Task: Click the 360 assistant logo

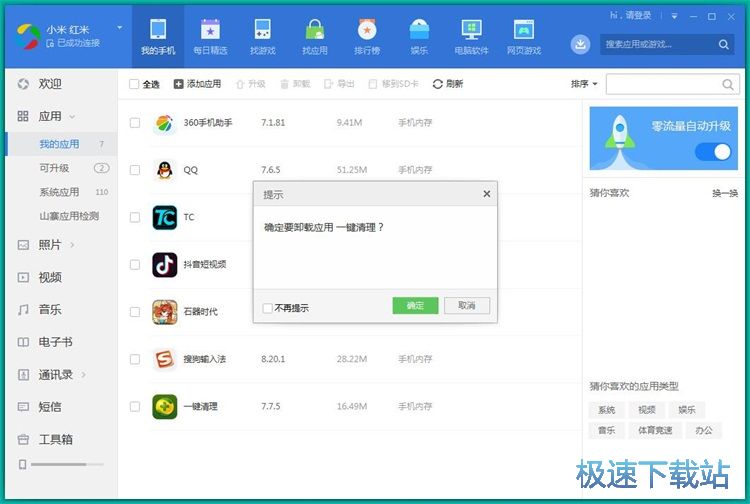Action: click(x=28, y=36)
